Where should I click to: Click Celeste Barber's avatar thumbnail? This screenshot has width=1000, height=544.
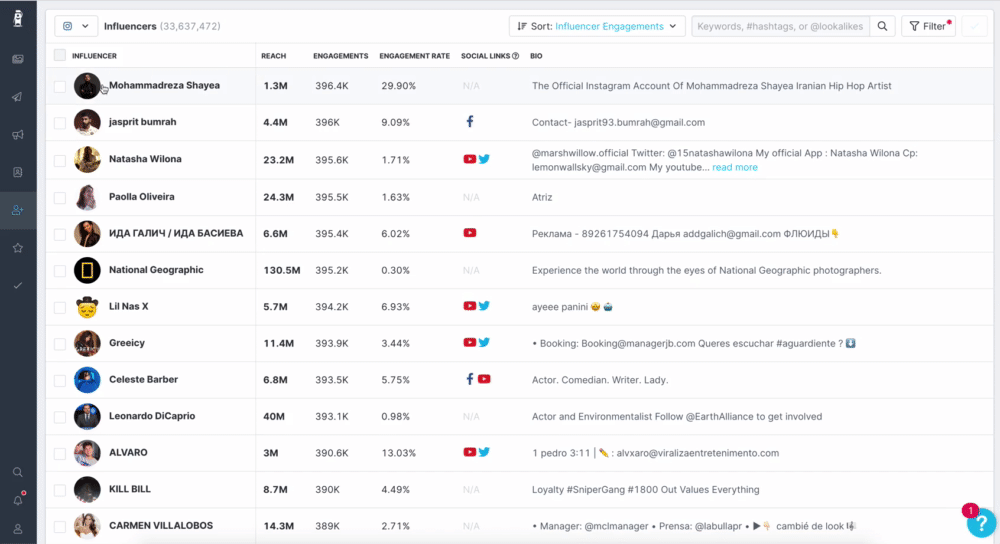[87, 380]
